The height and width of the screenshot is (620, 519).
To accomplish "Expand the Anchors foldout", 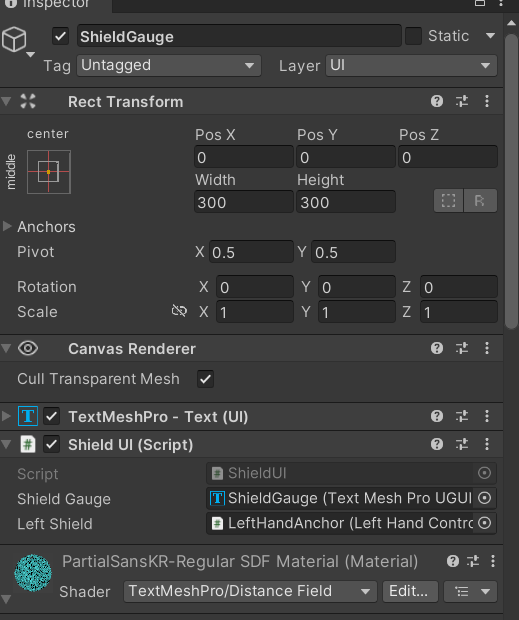I will click(x=6, y=226).
